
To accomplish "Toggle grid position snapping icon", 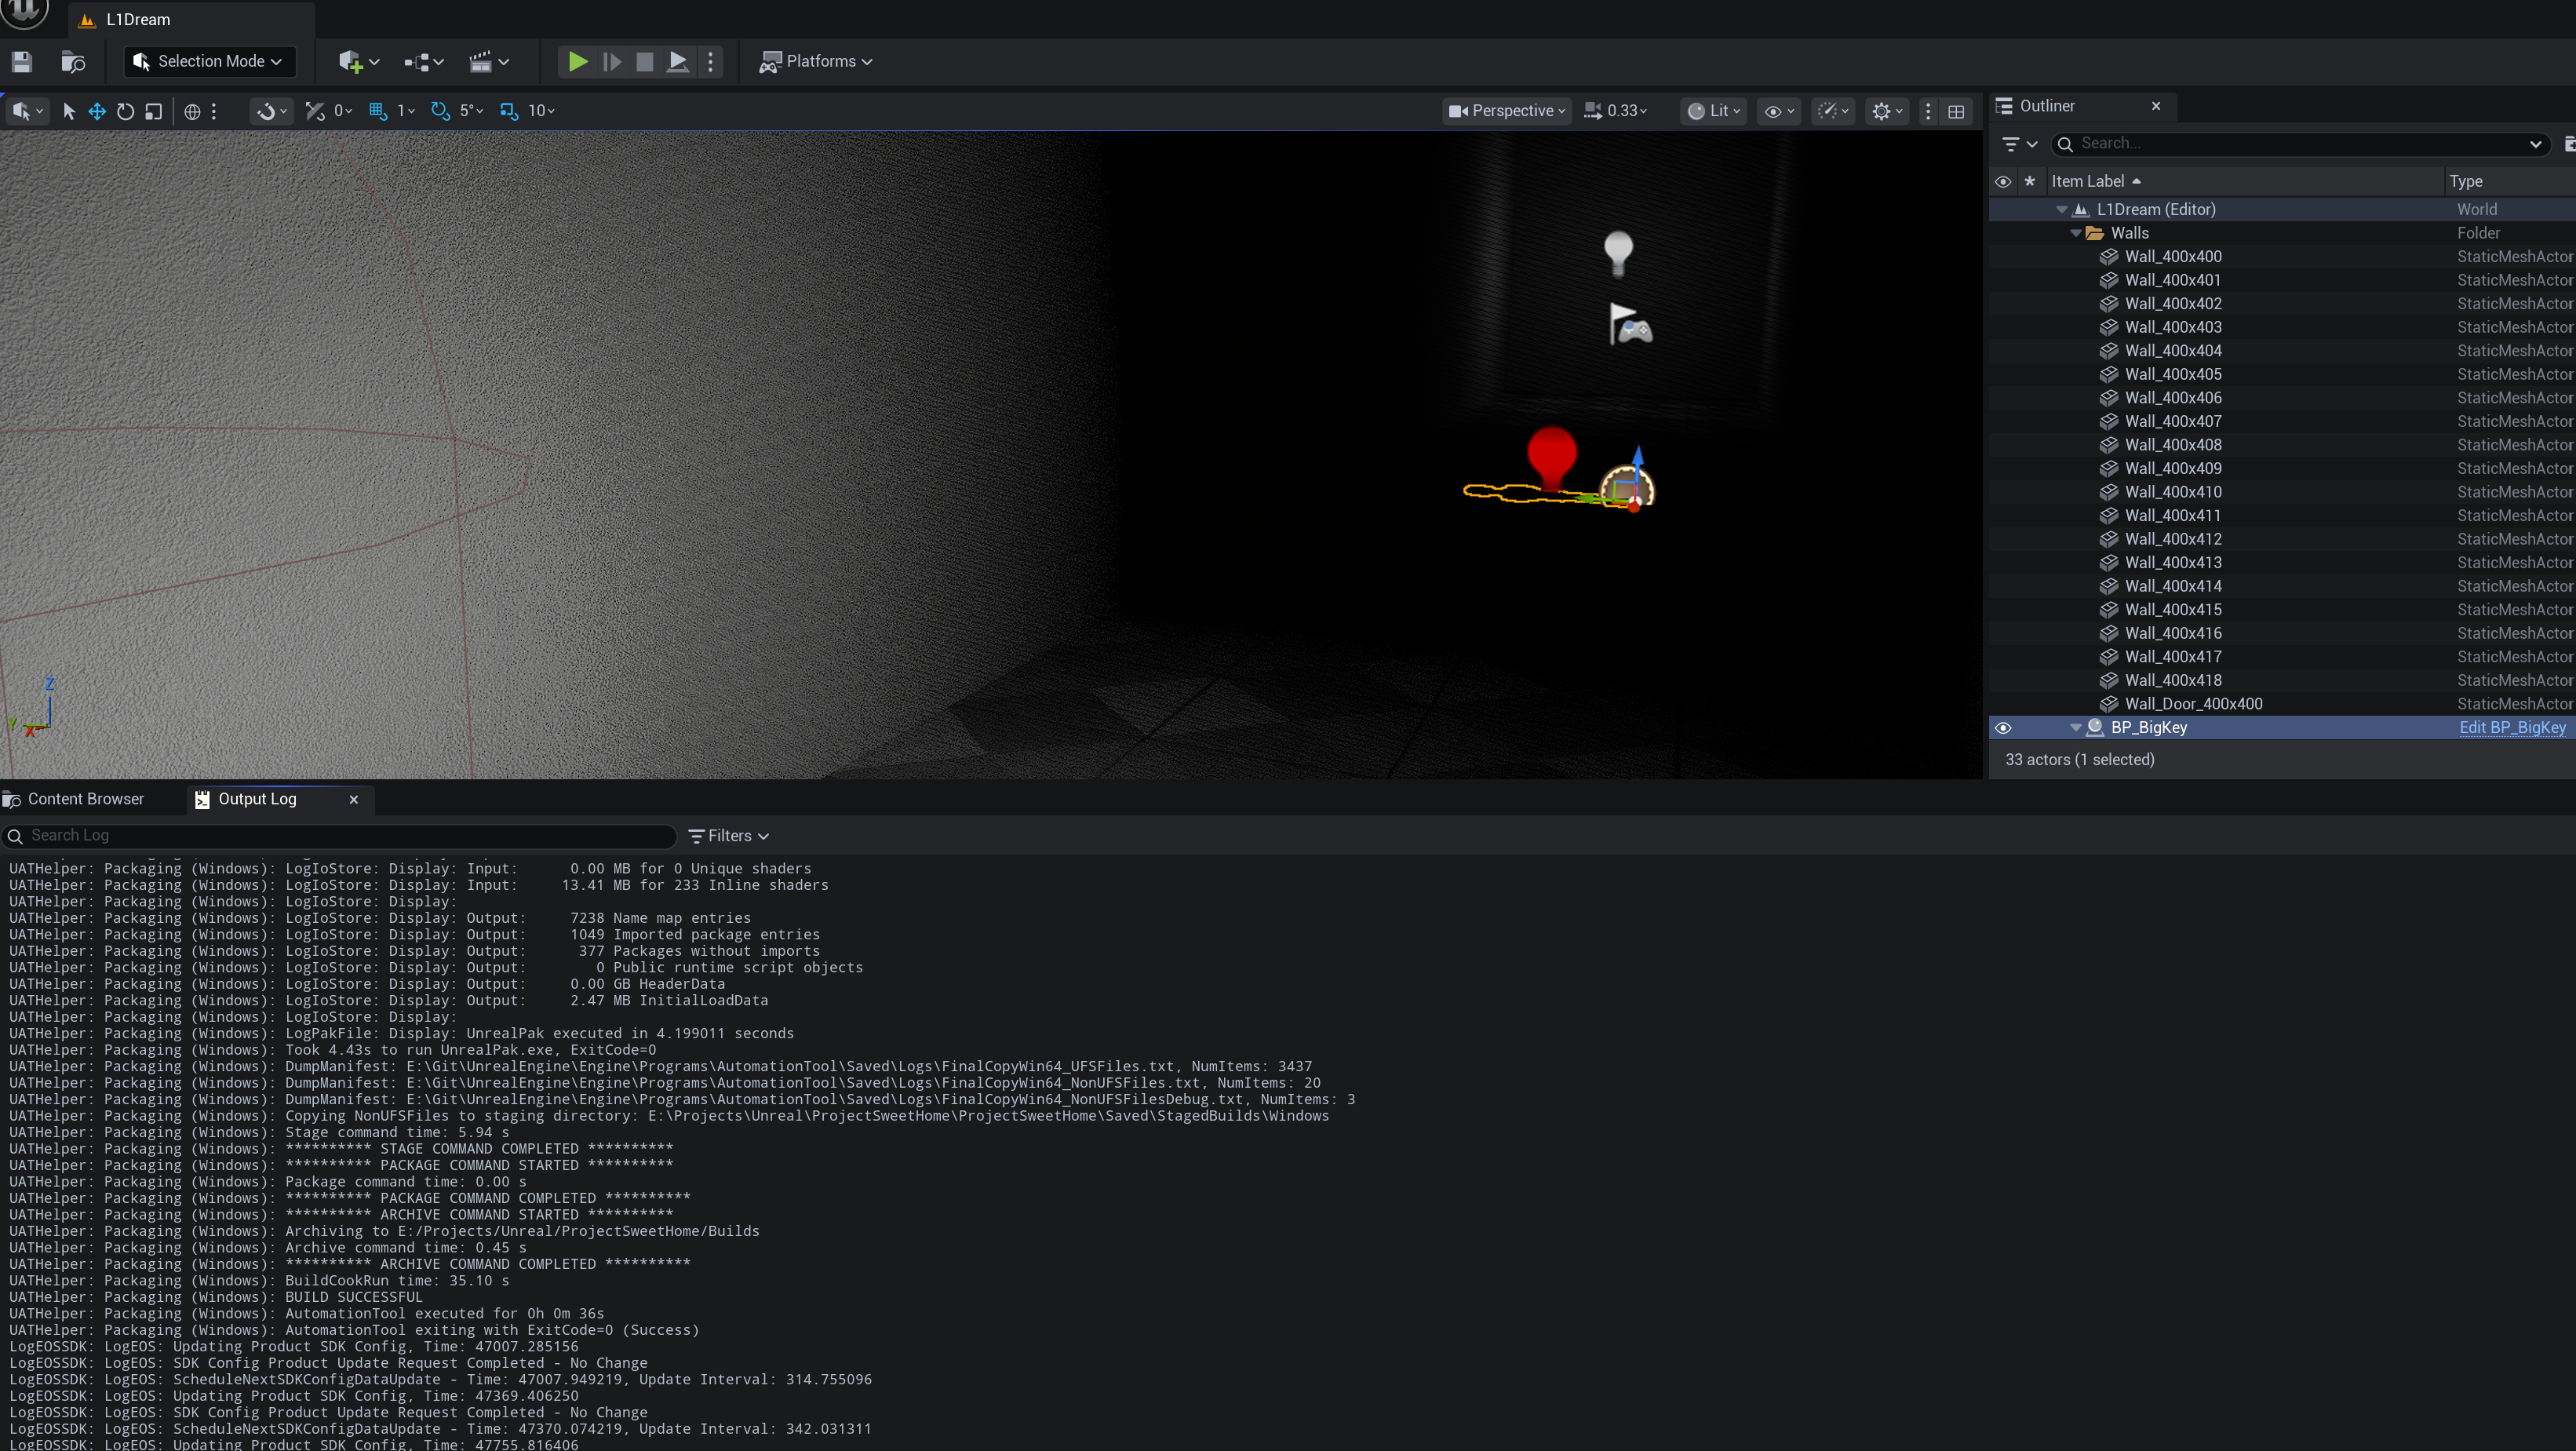I will (378, 111).
